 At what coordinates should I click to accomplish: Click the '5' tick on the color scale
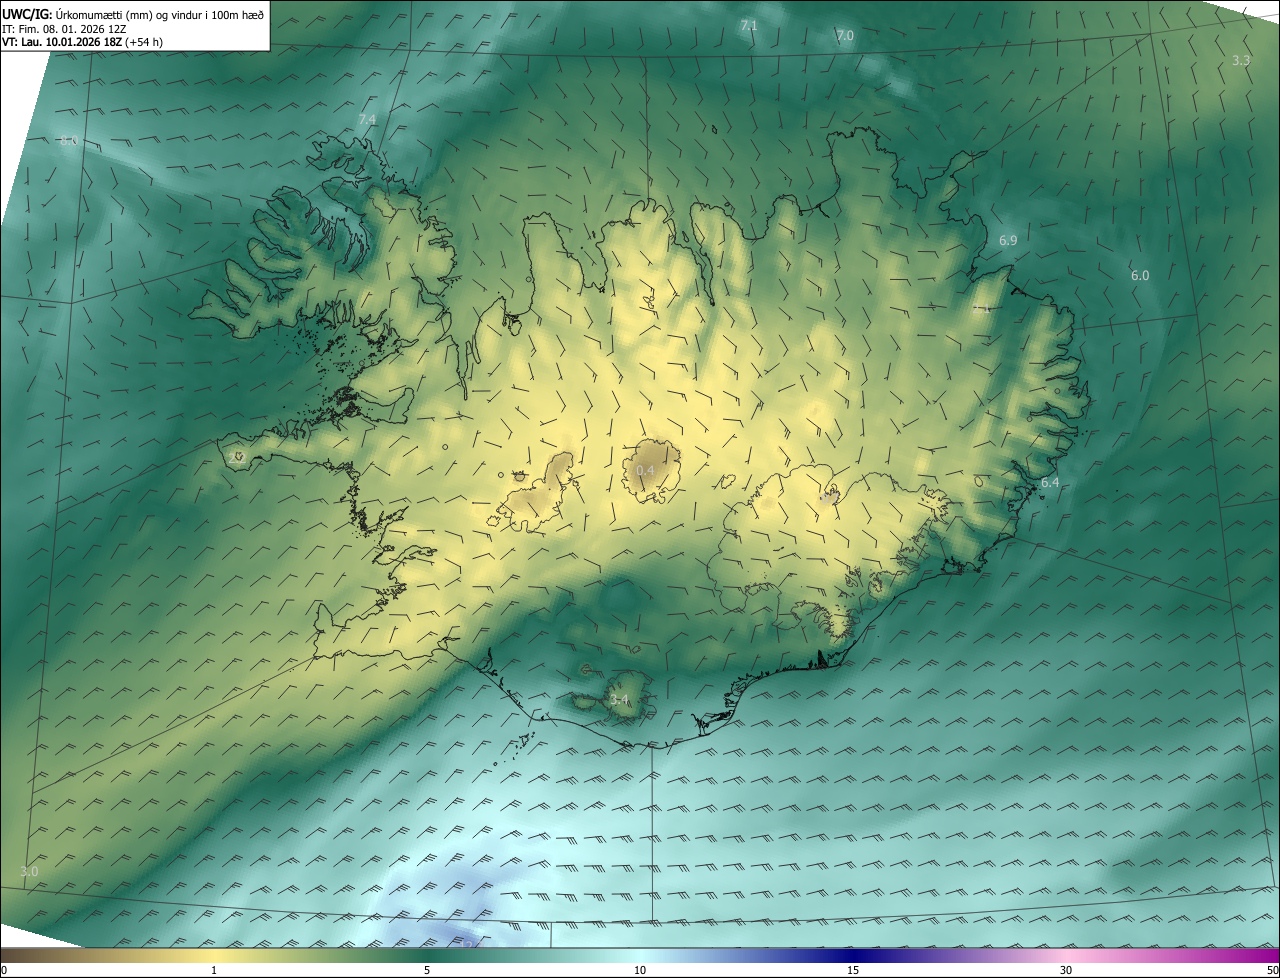(x=427, y=970)
